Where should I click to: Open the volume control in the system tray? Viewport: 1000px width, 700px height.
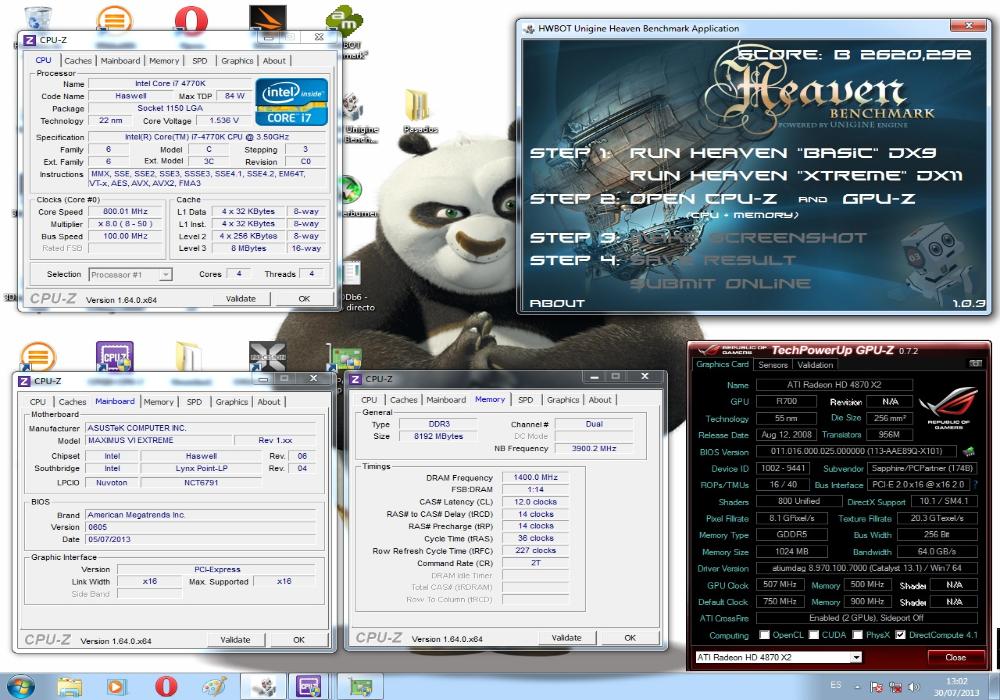coord(914,687)
